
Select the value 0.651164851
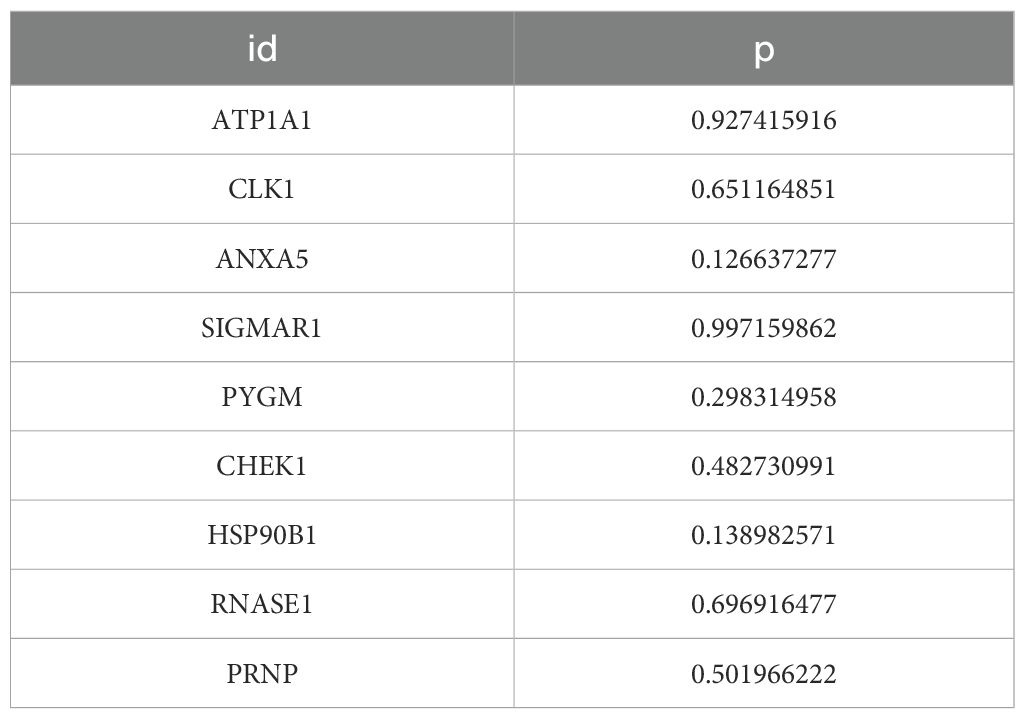click(x=764, y=190)
